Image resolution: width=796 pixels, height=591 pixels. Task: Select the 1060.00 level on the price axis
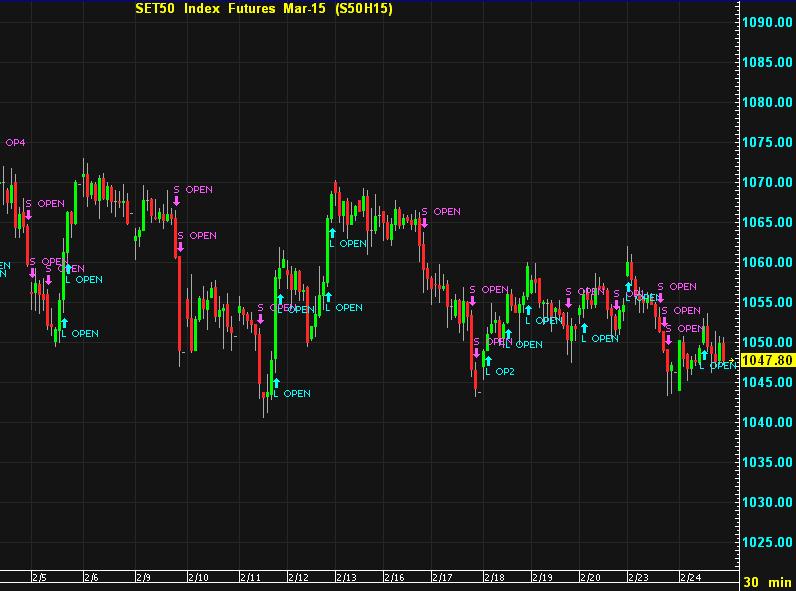(768, 262)
